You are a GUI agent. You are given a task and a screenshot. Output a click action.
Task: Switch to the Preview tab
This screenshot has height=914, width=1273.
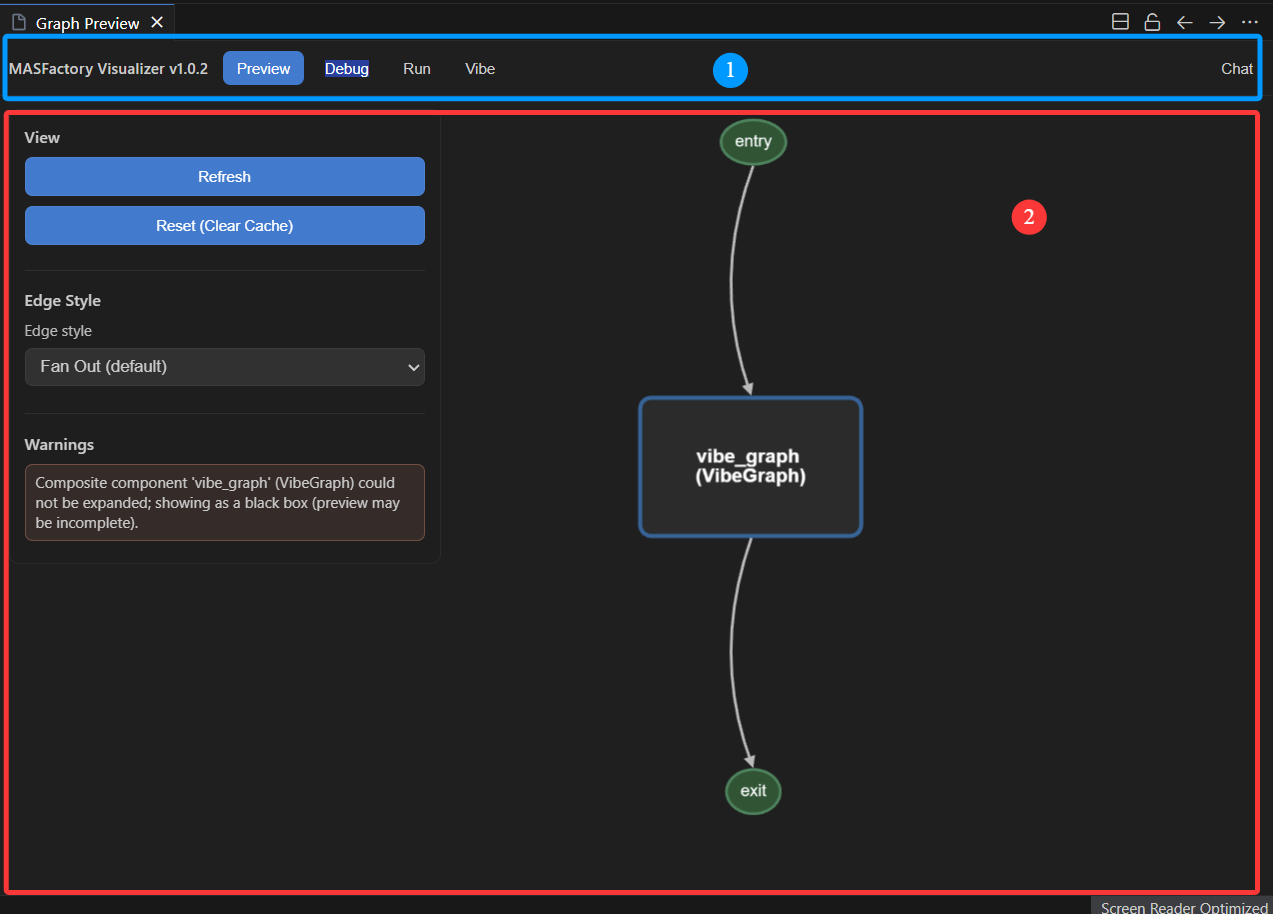coord(263,68)
